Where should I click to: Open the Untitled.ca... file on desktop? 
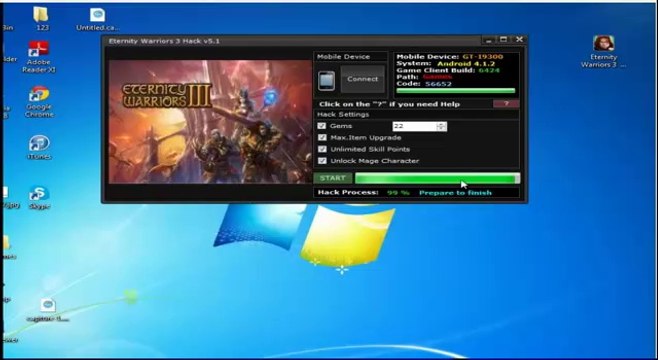pyautogui.click(x=97, y=19)
